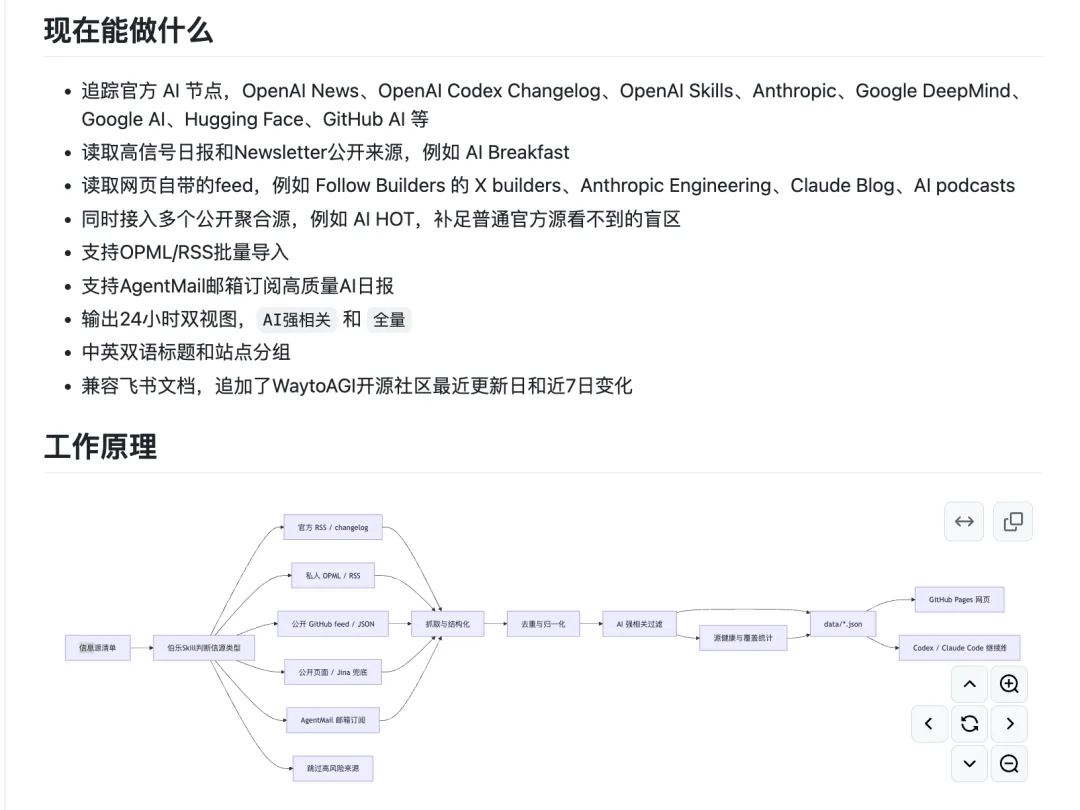1080x810 pixels.
Task: Click the bullet mentioning 'Follow Builders 的 X builders'
Action: point(548,185)
